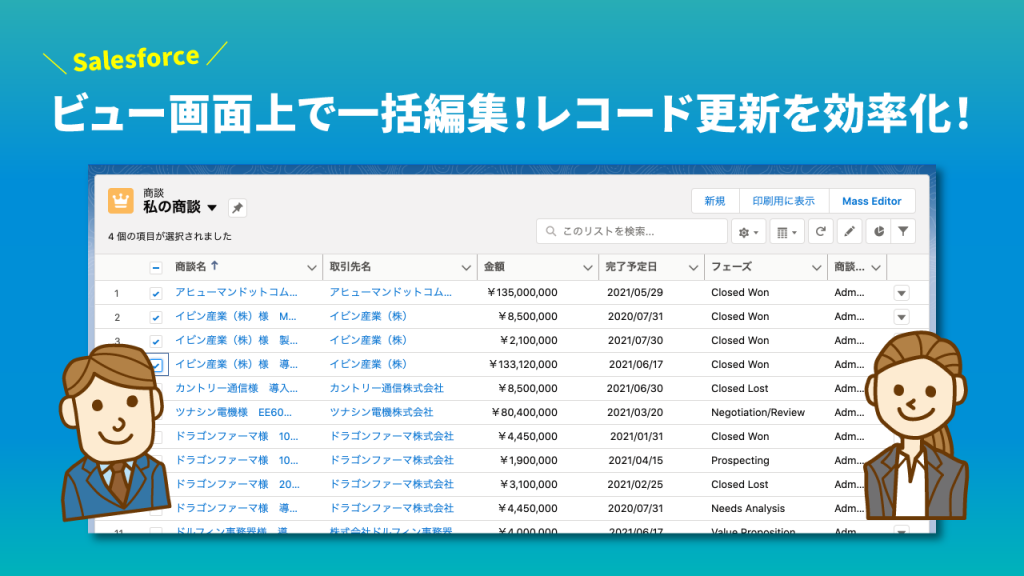The image size is (1024, 576).
Task: Click the 2021/06/30 date cell
Action: point(635,388)
